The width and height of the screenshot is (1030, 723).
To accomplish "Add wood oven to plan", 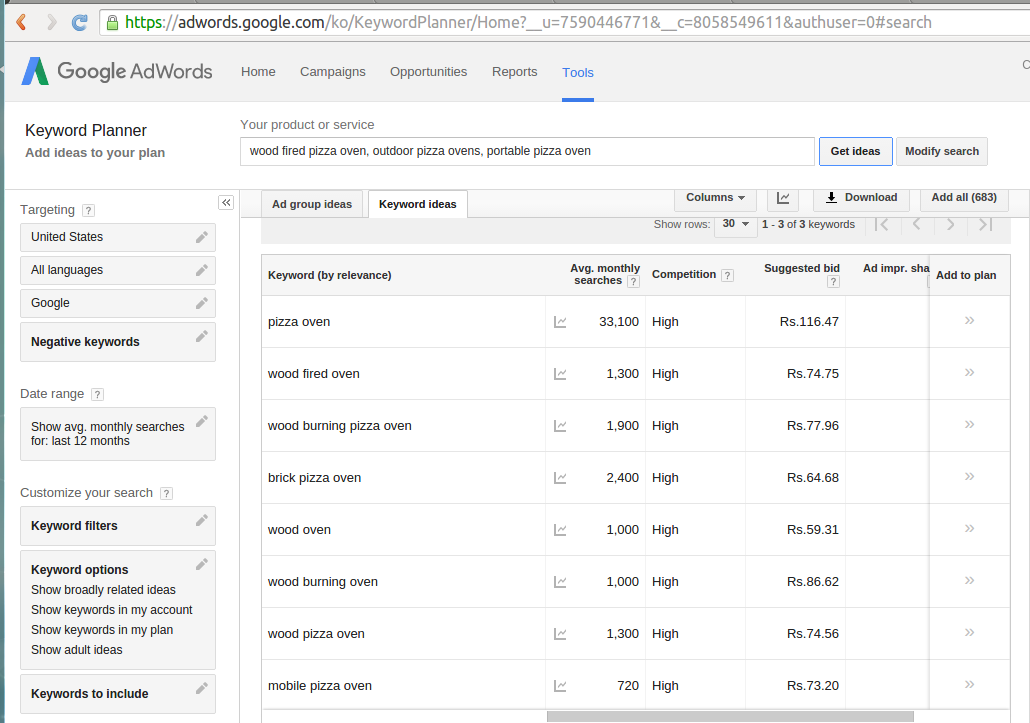I will (x=969, y=528).
